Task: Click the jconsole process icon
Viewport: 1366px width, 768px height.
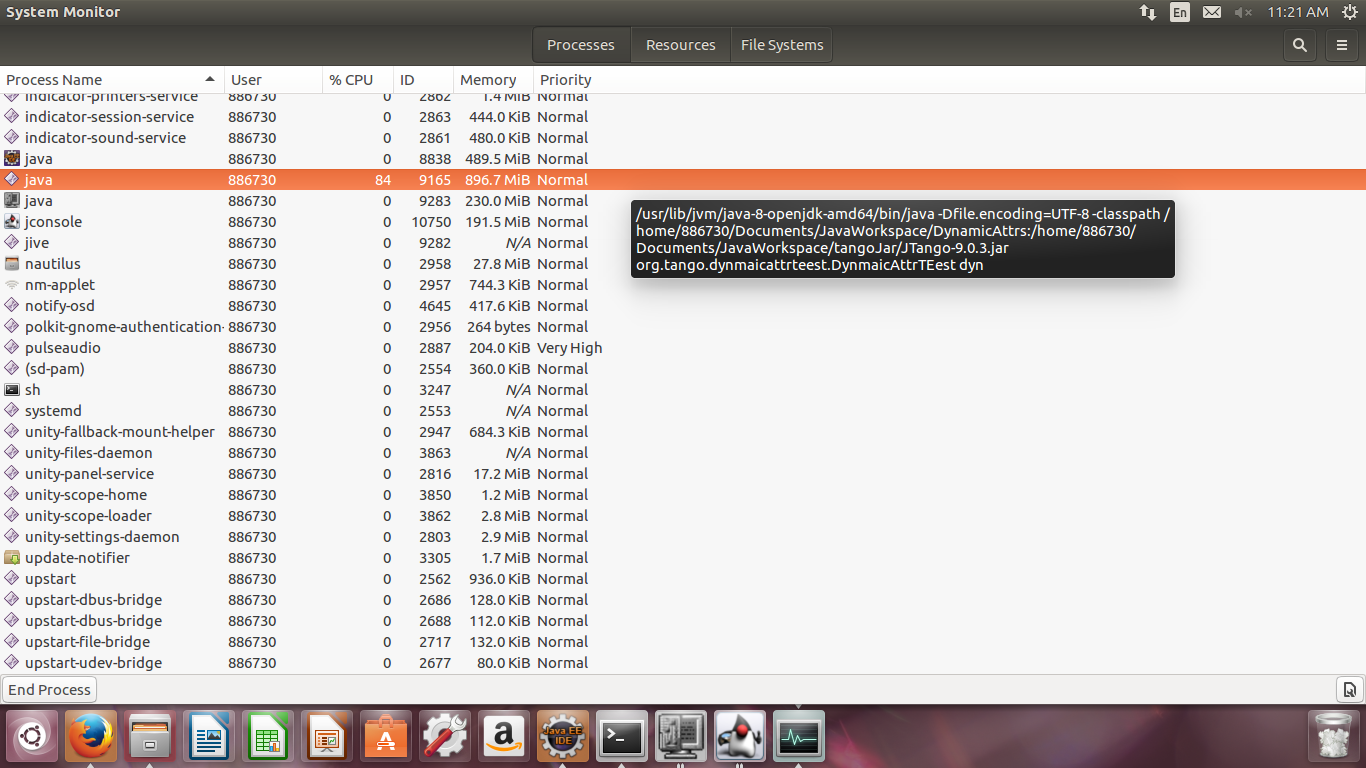Action: [x=12, y=222]
